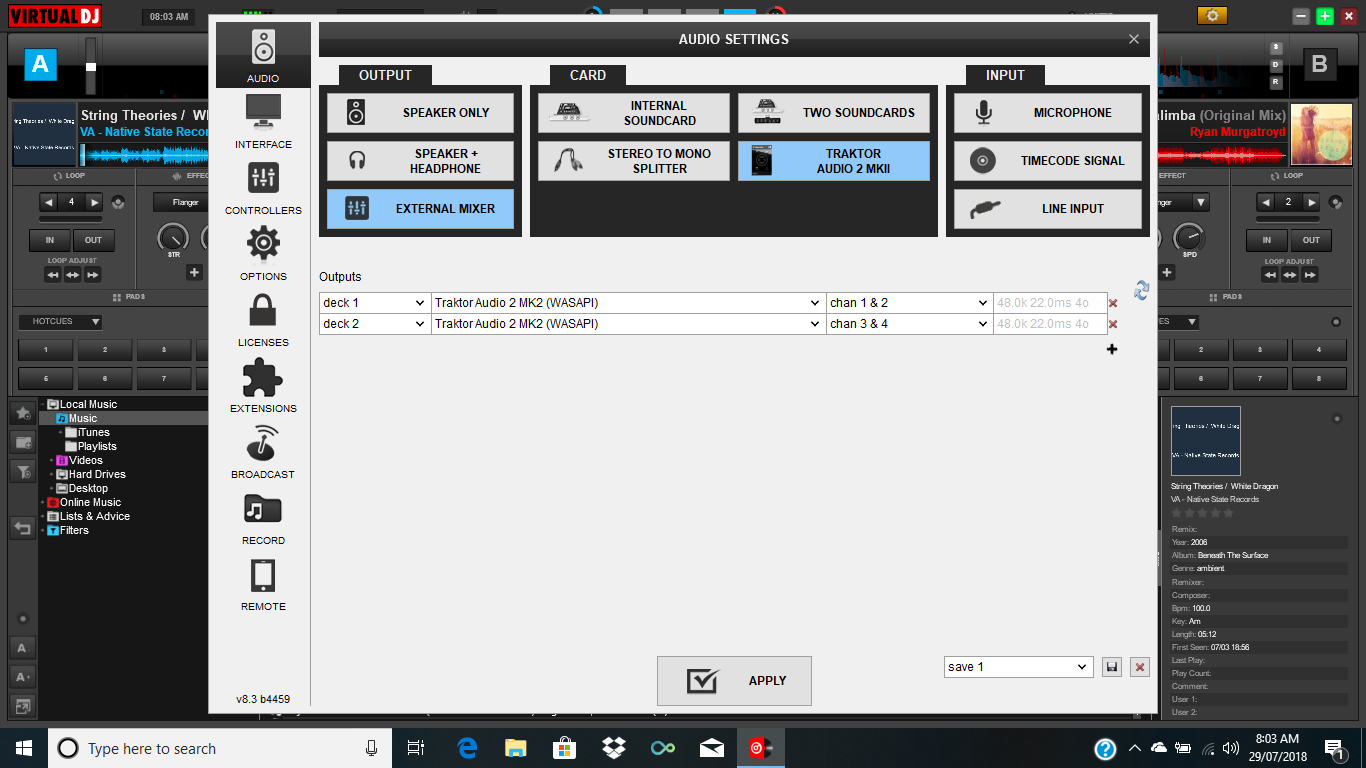The height and width of the screenshot is (768, 1366).
Task: Open the Interface settings section
Action: point(263,121)
